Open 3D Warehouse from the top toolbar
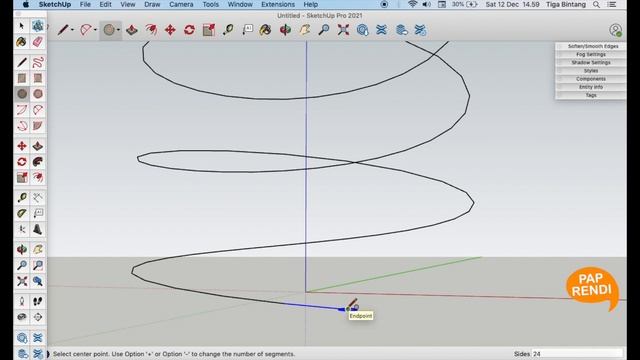This screenshot has width=640, height=360. tap(362, 30)
